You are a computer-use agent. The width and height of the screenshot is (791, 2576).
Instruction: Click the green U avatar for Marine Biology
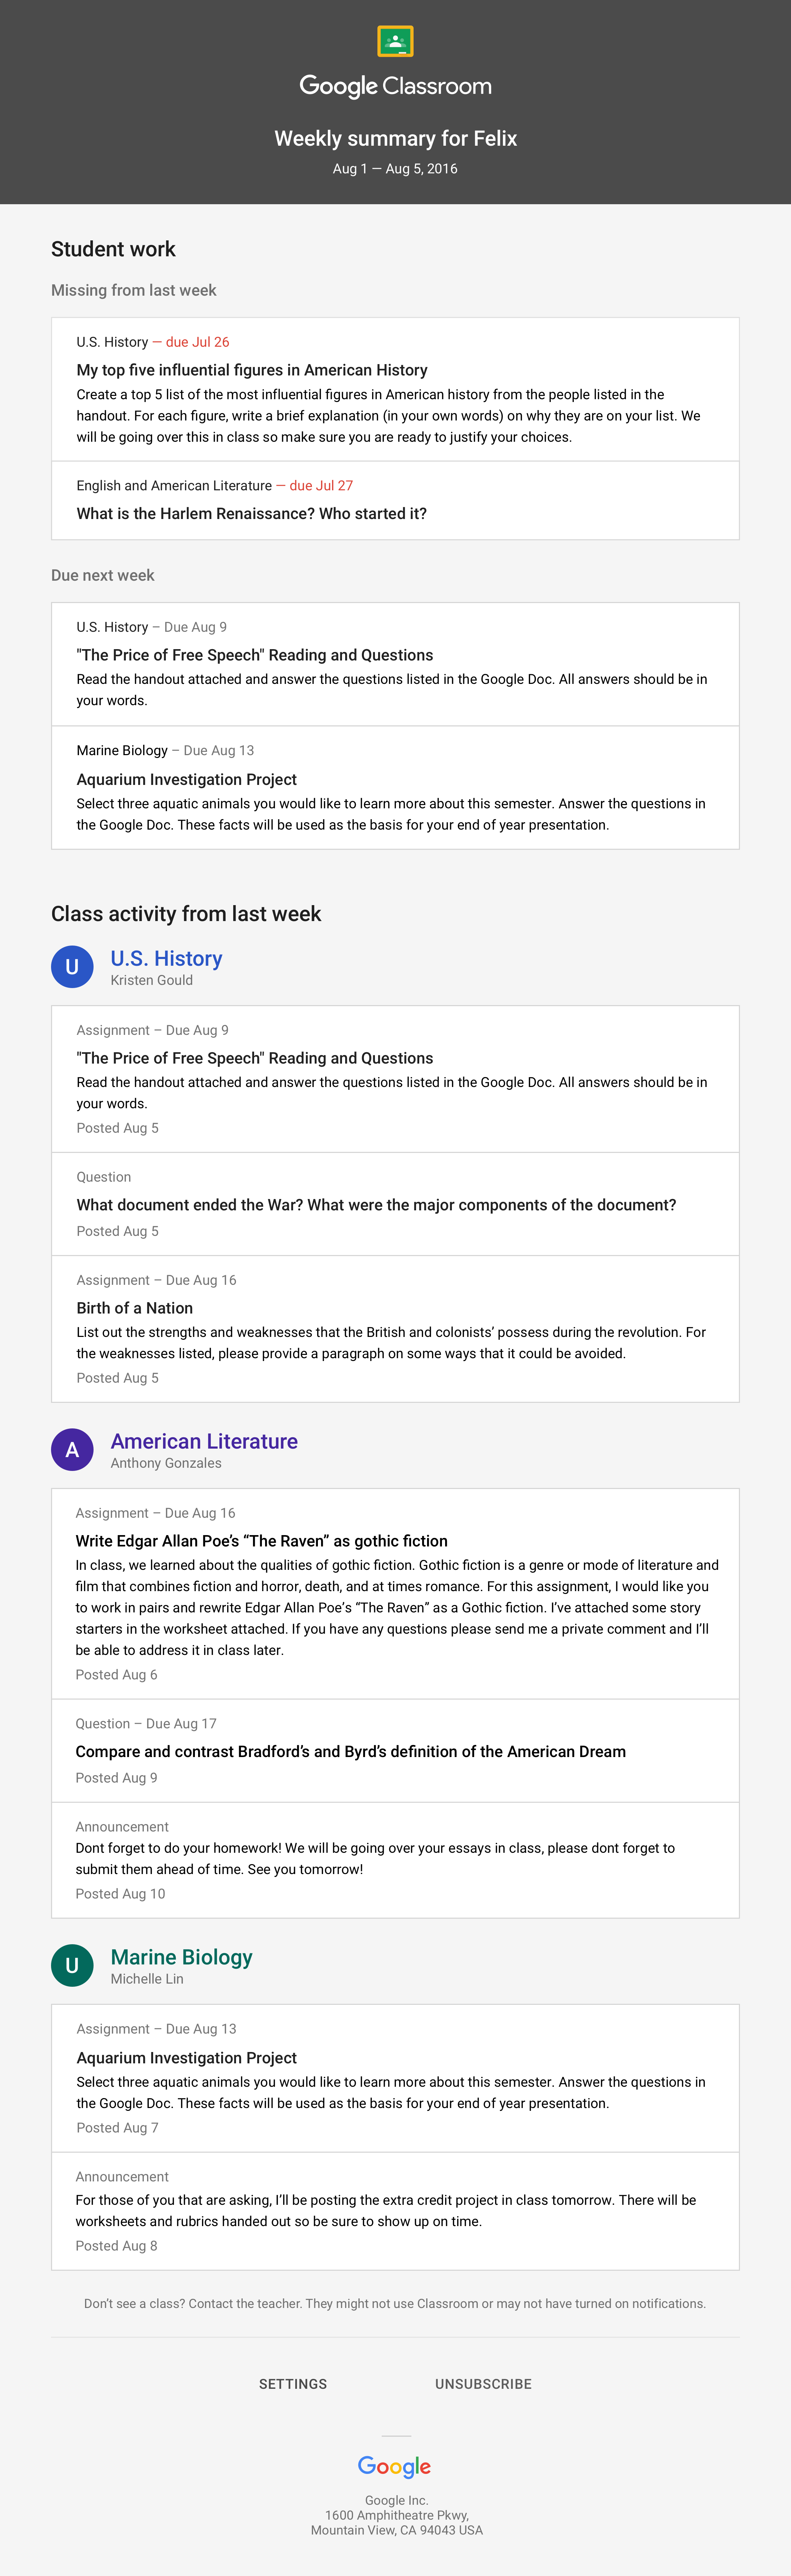pyautogui.click(x=72, y=1965)
